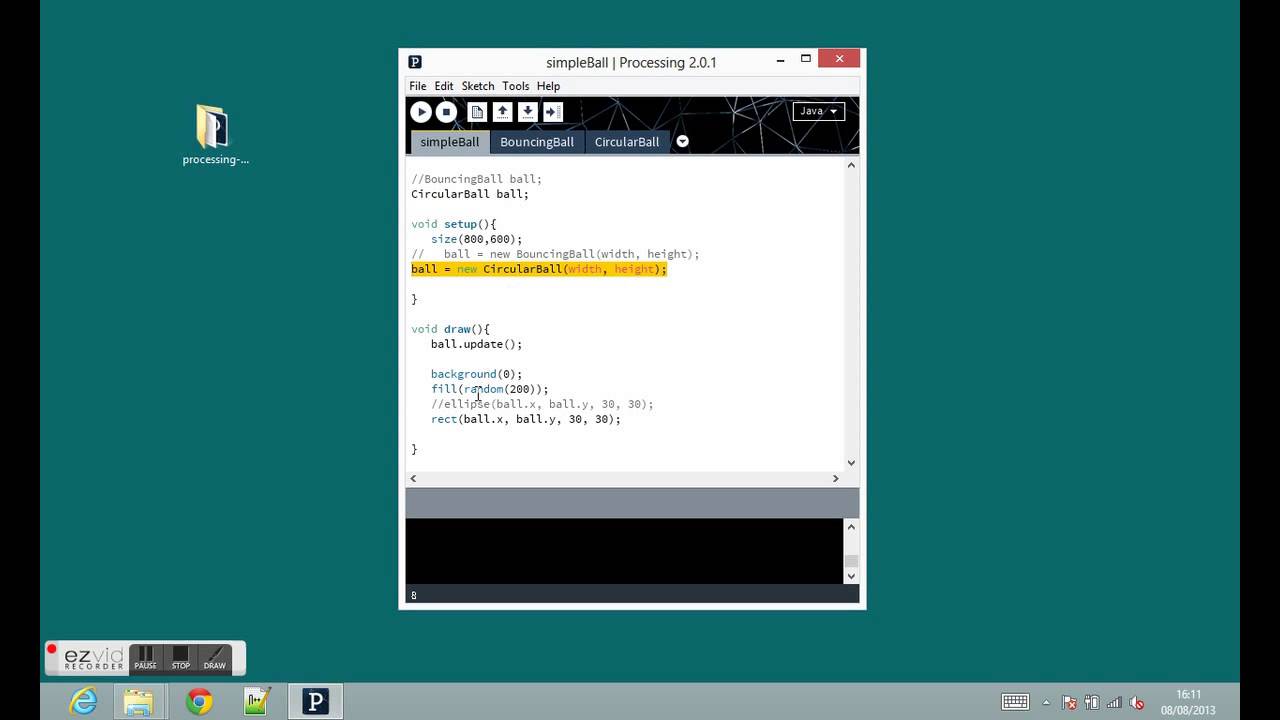Create a new sketch from the toolbar
Screen dimensions: 1280x720
(477, 112)
